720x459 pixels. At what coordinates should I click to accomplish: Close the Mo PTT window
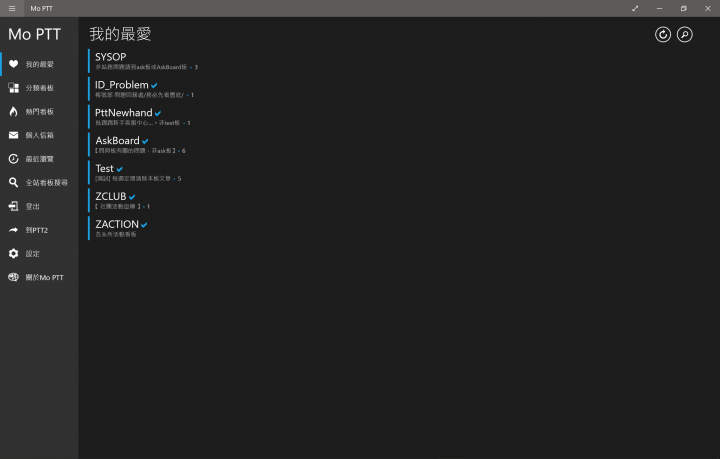pyautogui.click(x=708, y=8)
